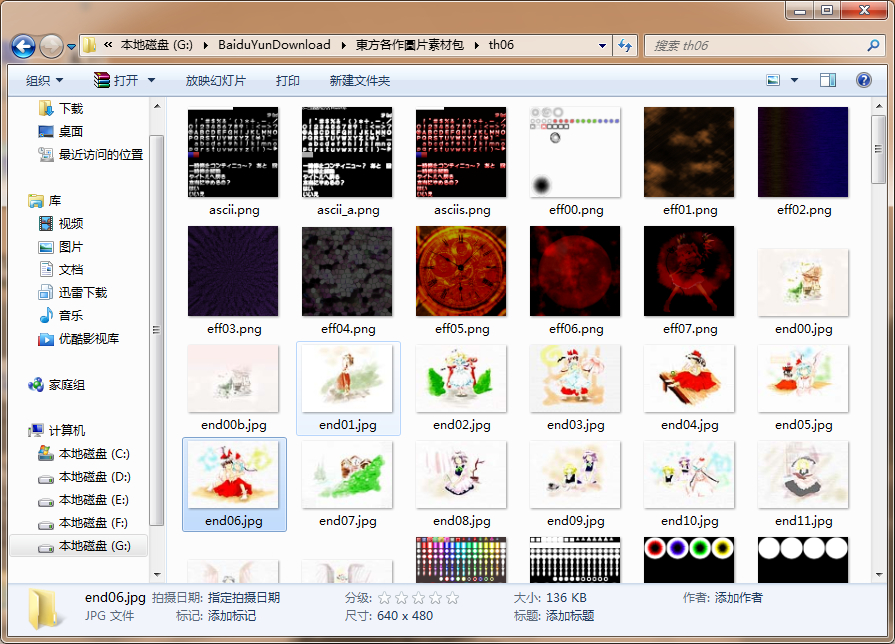The width and height of the screenshot is (895, 644).
Task: Expand the address bar history dropdown arrow
Action: 602,45
